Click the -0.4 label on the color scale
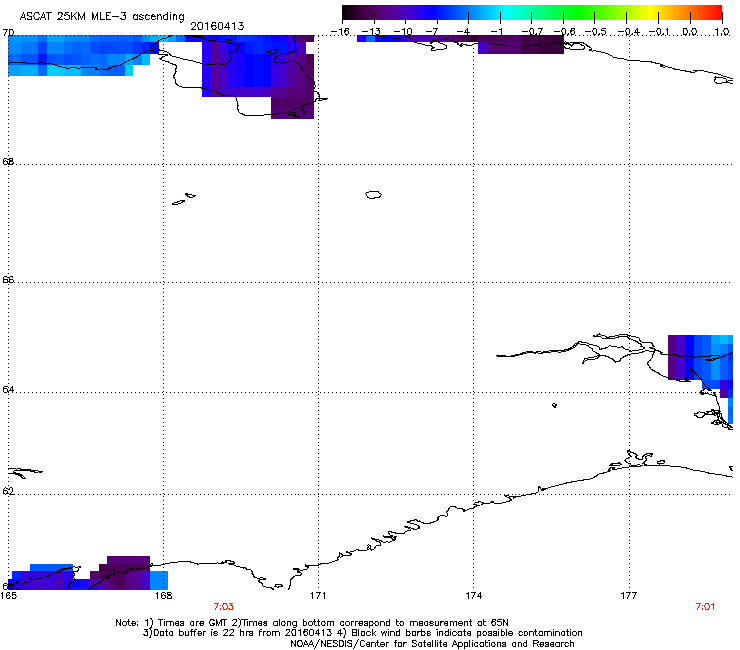740x650 pixels. click(x=628, y=32)
